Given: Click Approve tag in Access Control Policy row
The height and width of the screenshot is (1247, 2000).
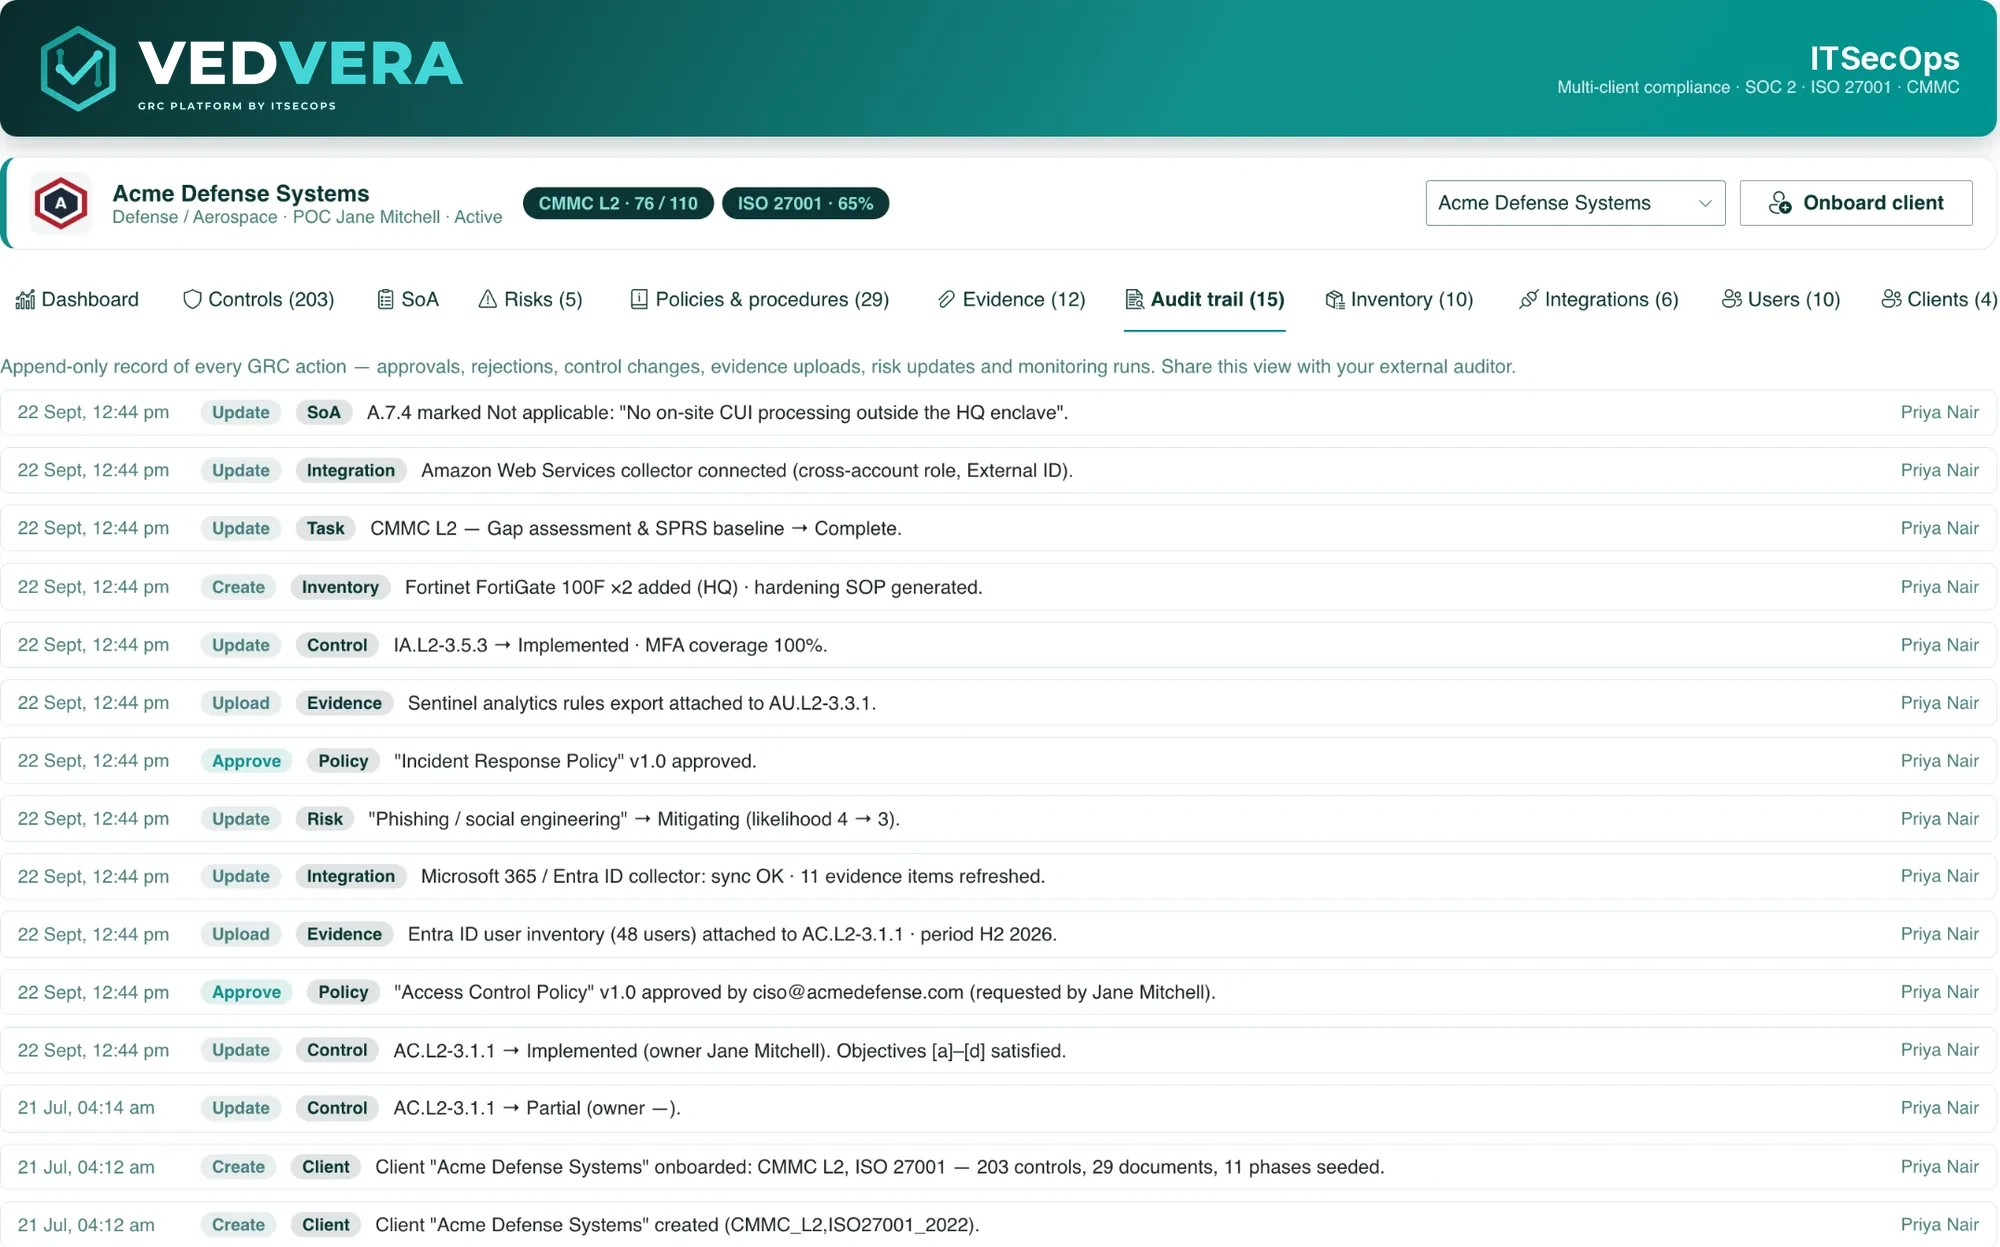Looking at the screenshot, I should pos(246,992).
